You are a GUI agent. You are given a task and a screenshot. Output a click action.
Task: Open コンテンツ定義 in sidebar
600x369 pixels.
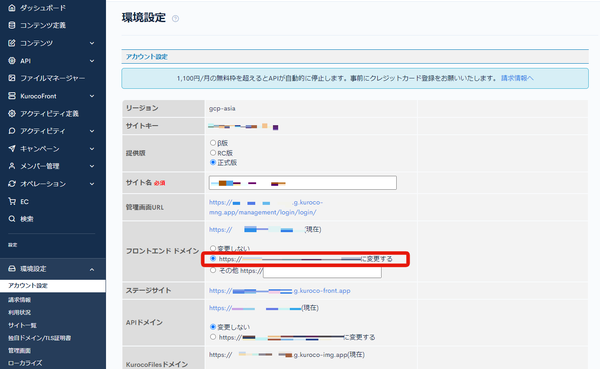pyautogui.click(x=43, y=25)
